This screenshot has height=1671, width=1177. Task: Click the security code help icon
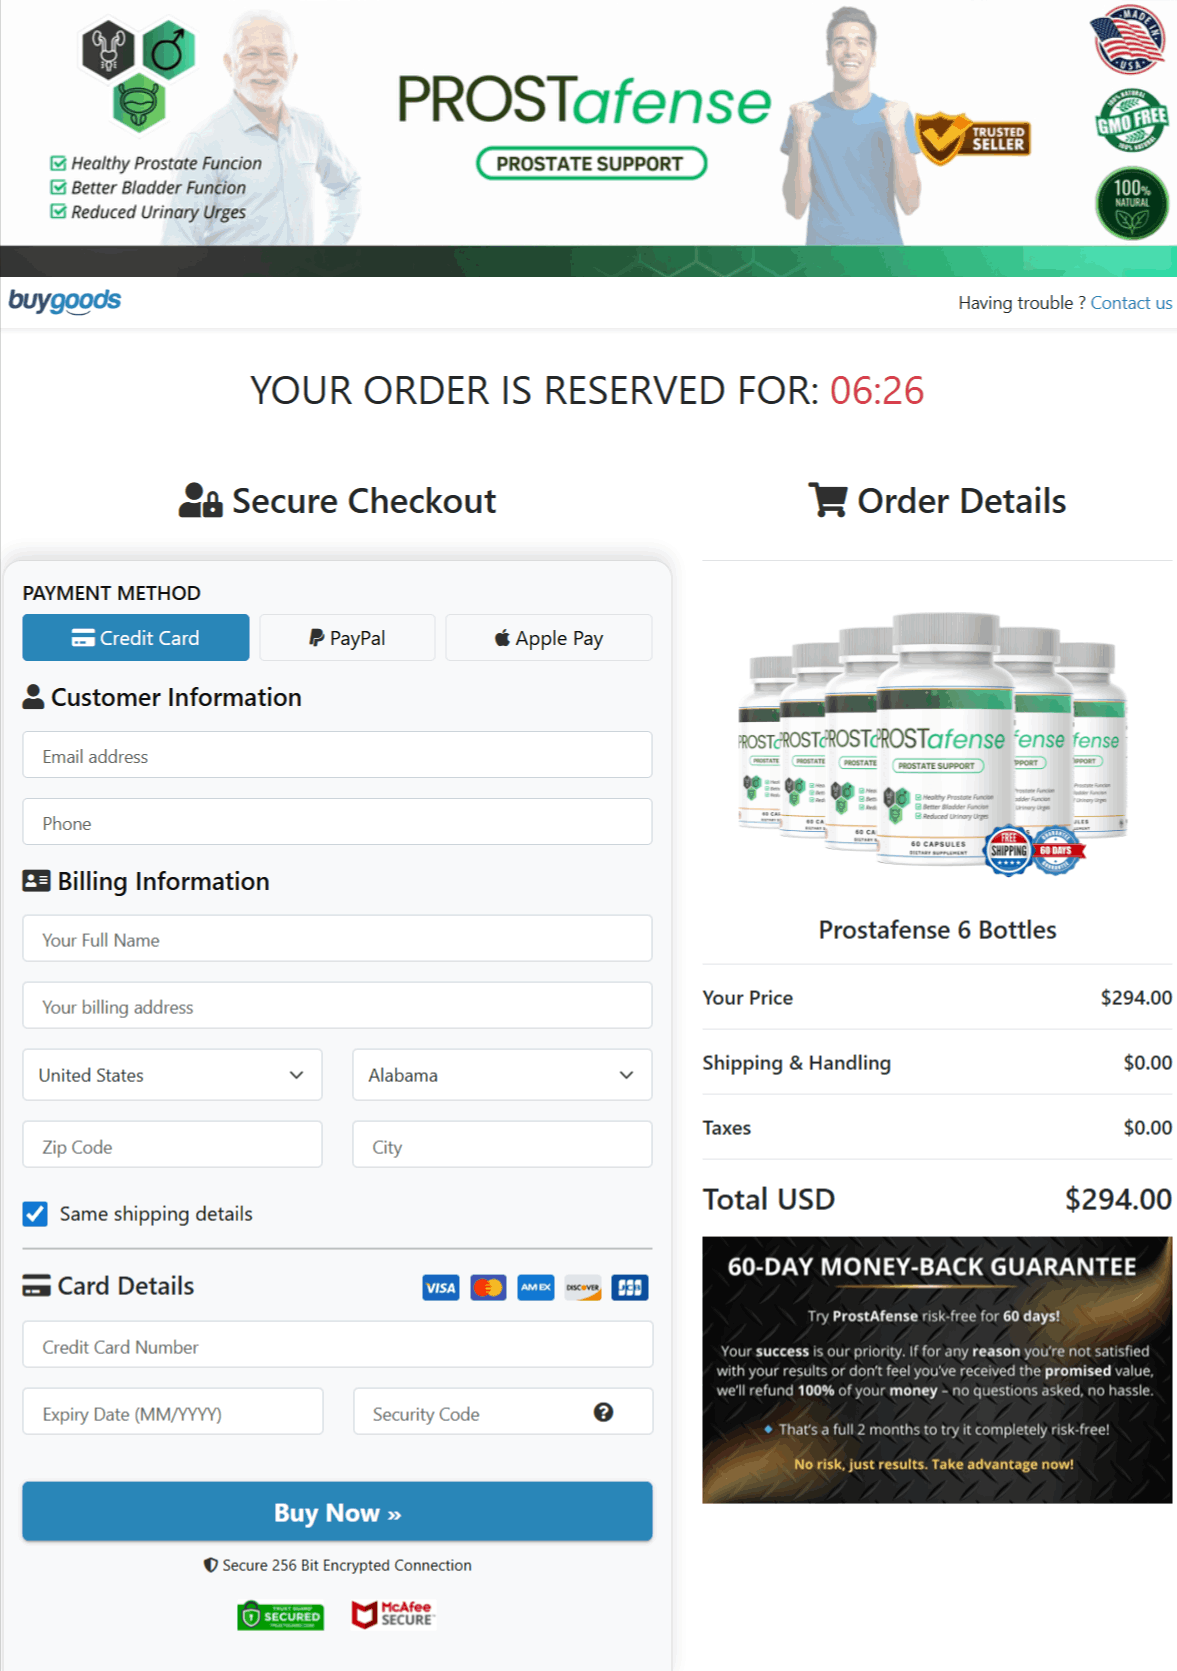point(602,1412)
